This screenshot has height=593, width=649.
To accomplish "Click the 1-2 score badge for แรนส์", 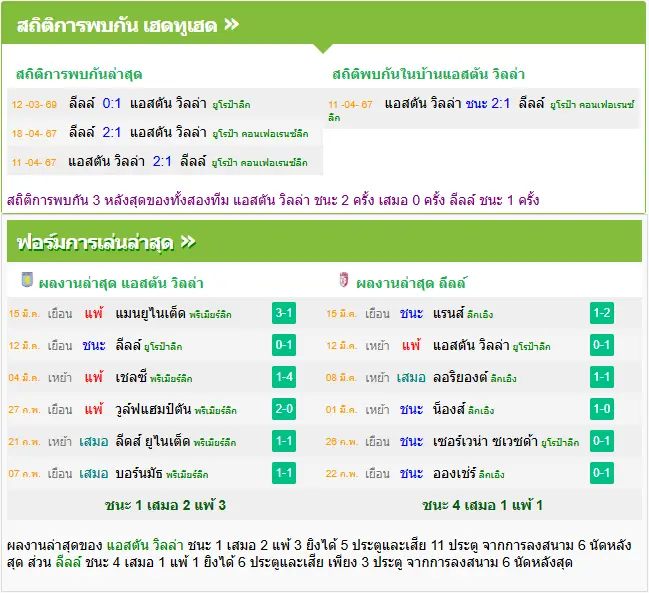I will pyautogui.click(x=602, y=313).
